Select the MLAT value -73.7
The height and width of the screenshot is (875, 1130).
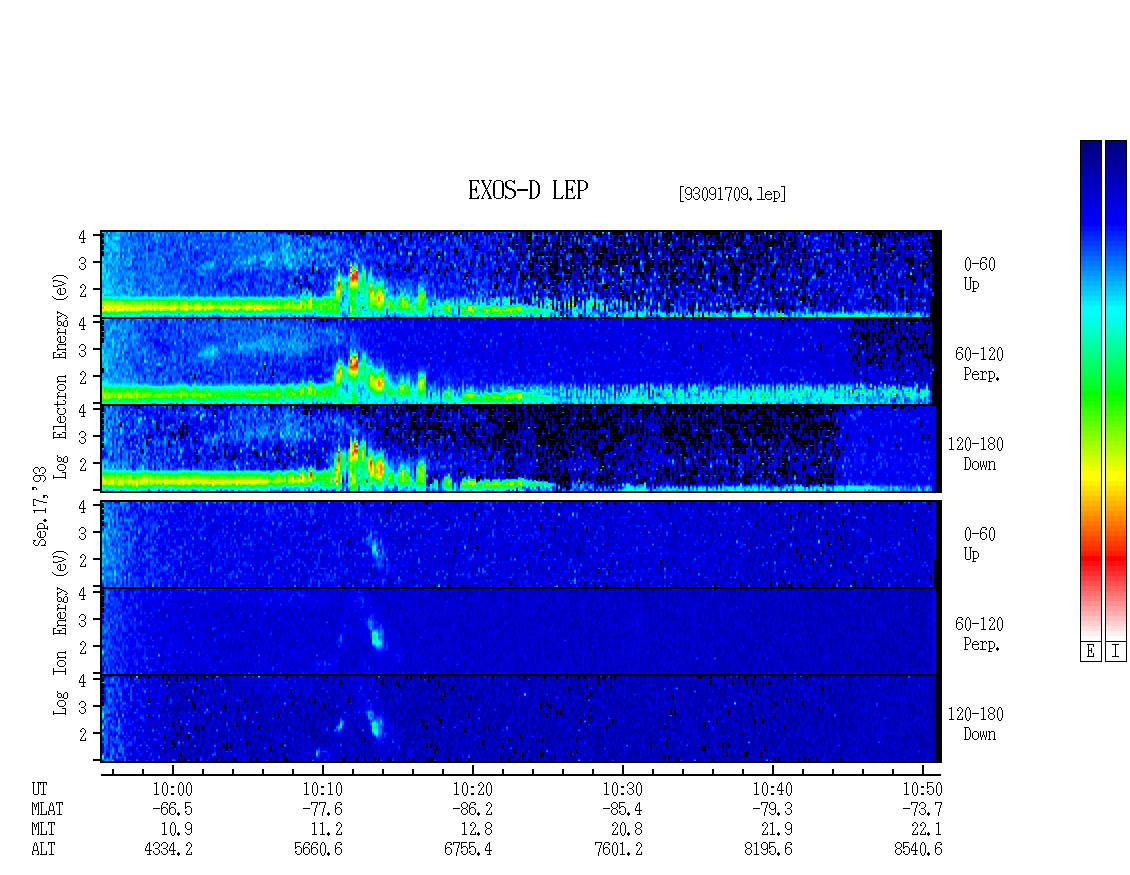point(922,809)
